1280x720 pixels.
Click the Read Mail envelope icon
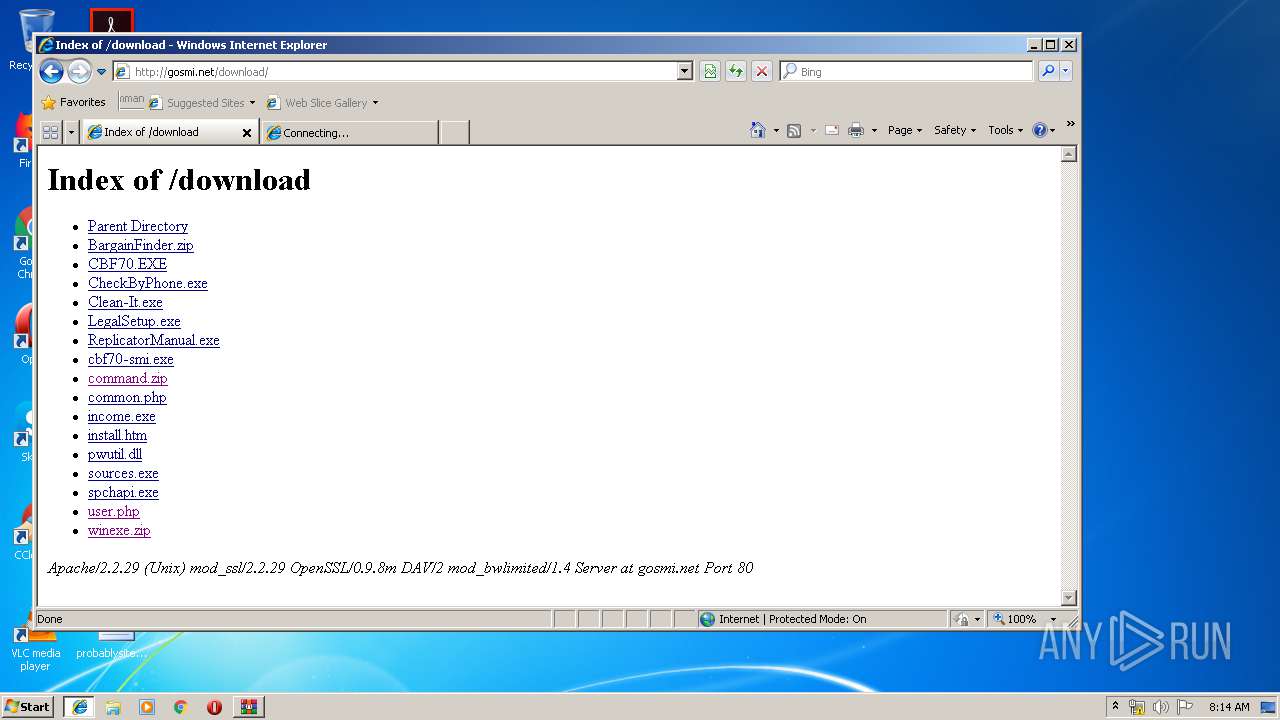pos(831,130)
